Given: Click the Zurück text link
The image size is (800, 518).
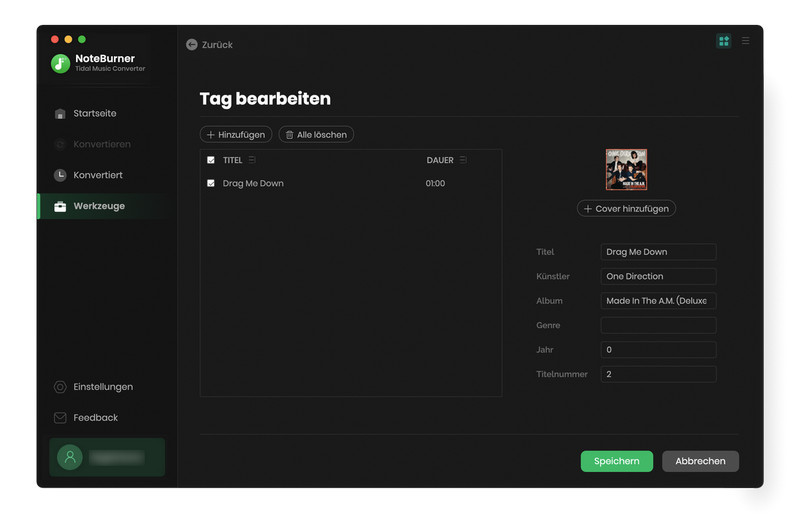Looking at the screenshot, I should (217, 45).
